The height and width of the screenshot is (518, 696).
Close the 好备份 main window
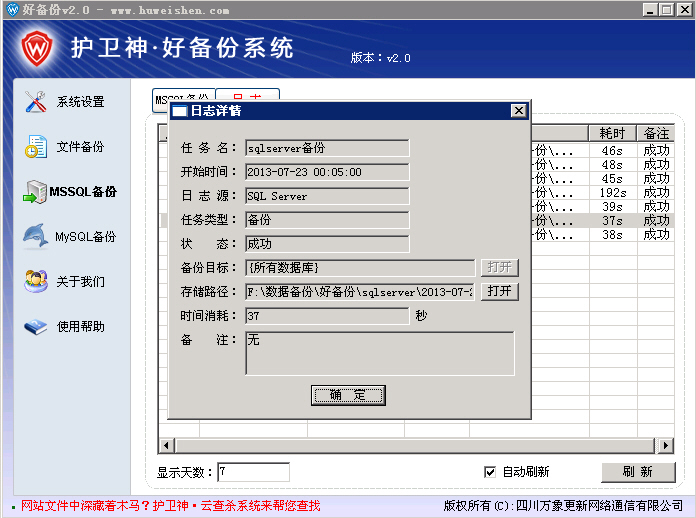tap(684, 10)
